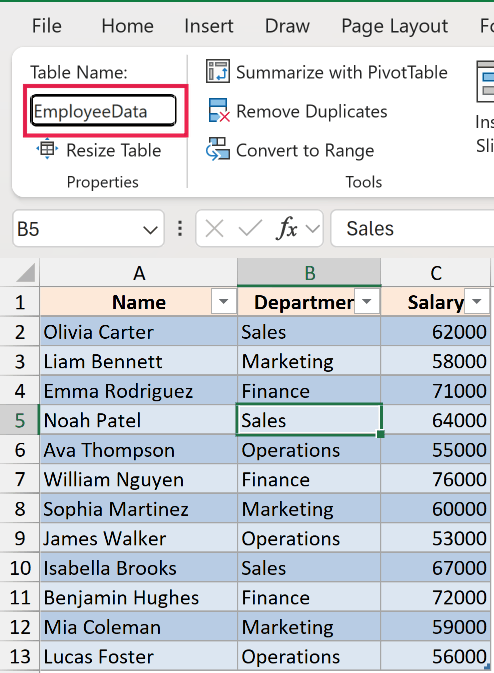Click the formula bar showing Sales
This screenshot has width=494, height=673.
pyautogui.click(x=412, y=228)
